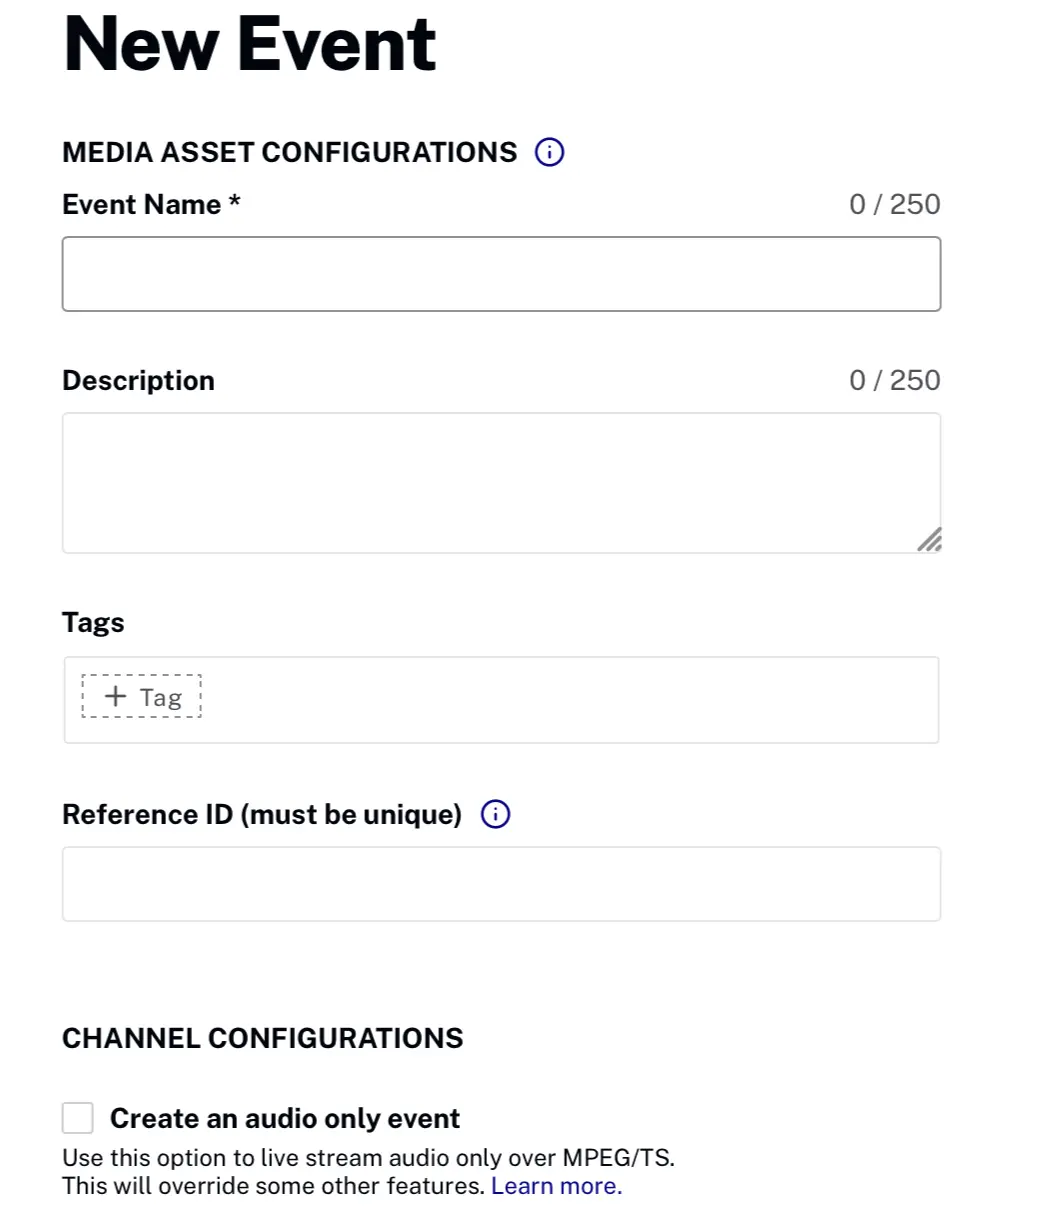Click the Media Asset Configurations heading text
This screenshot has height=1220, width=1042.
(290, 152)
